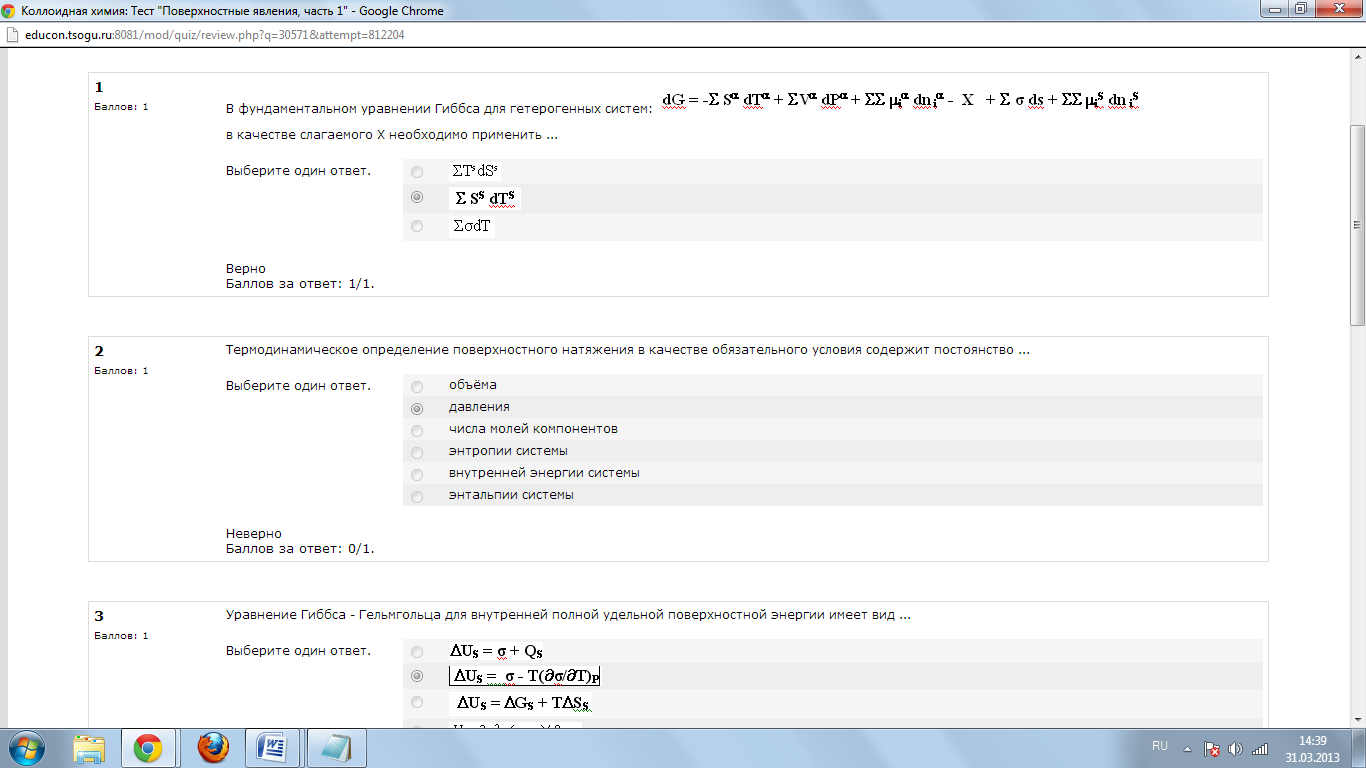Open Action Center flag icon
This screenshot has height=768, width=1366.
(1211, 748)
